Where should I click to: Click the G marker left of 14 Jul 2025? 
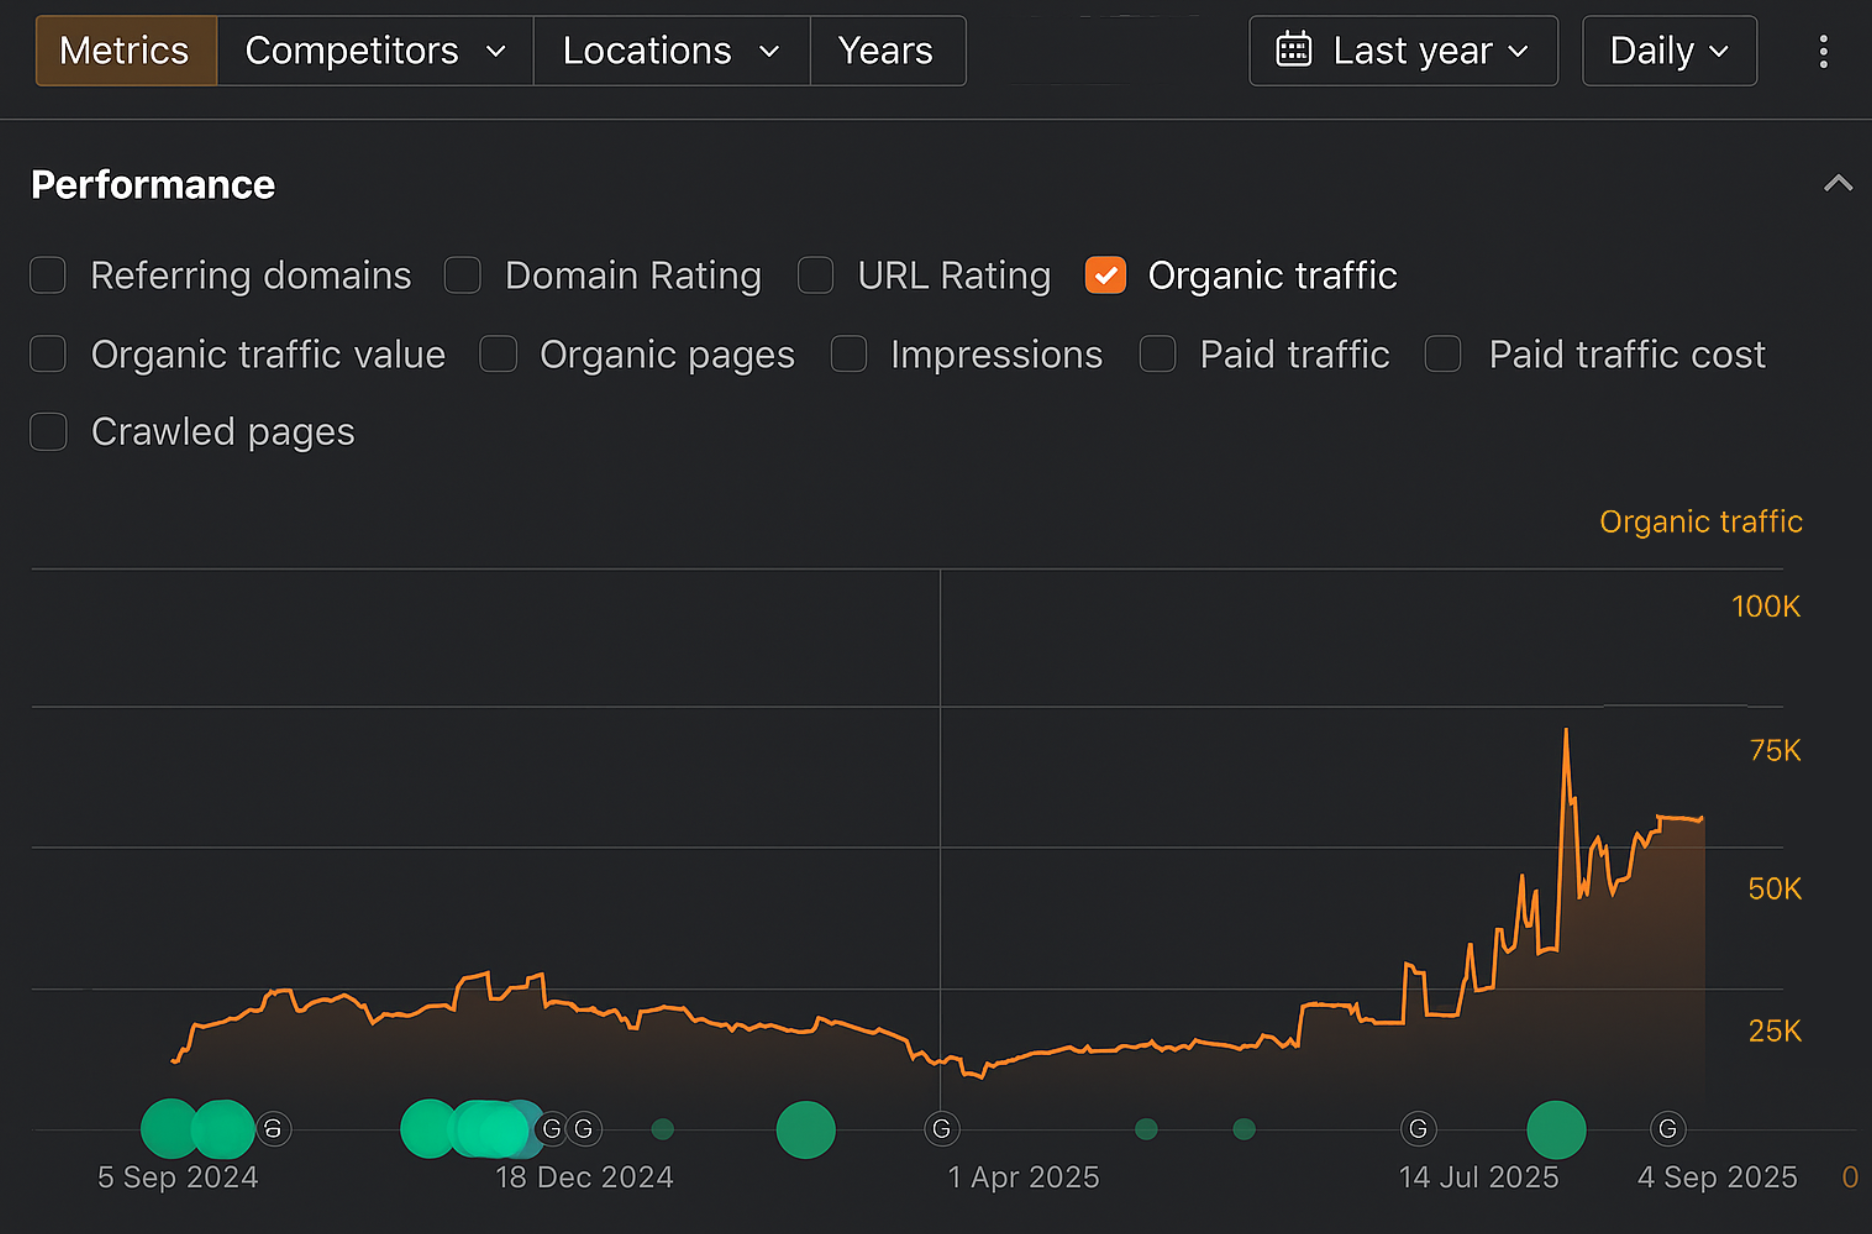(1418, 1129)
